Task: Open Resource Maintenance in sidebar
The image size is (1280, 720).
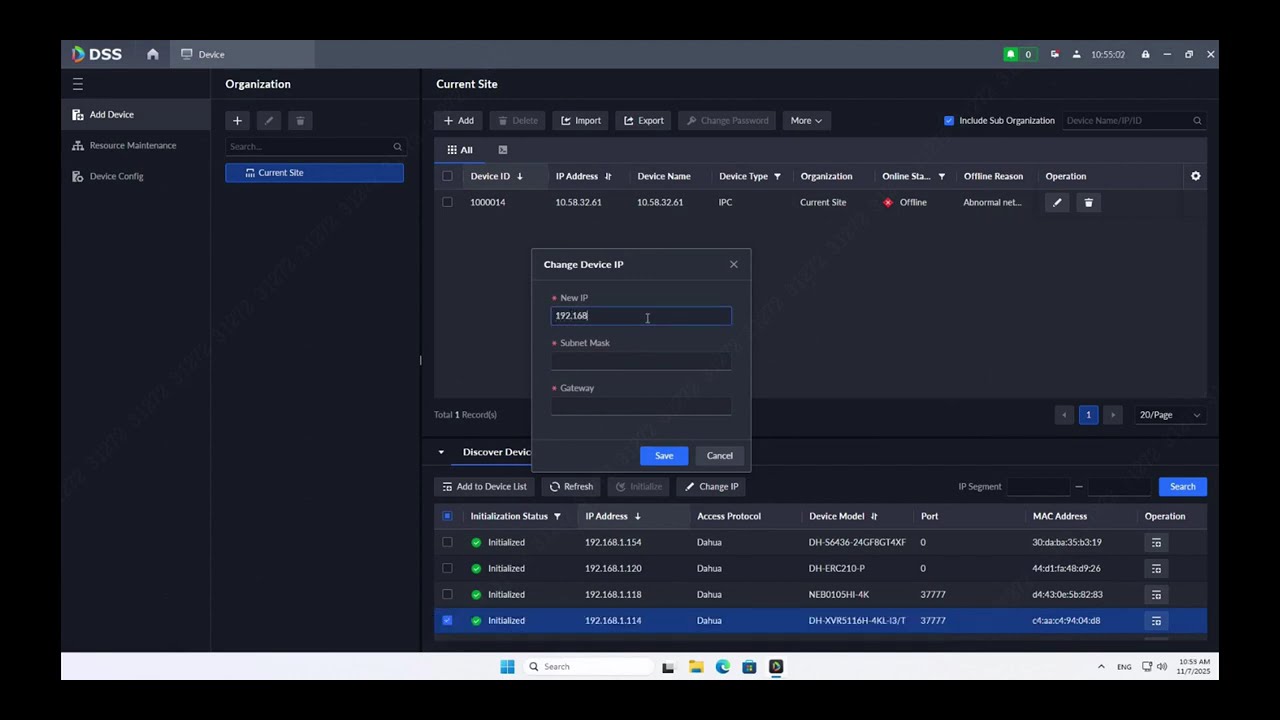Action: click(x=136, y=146)
